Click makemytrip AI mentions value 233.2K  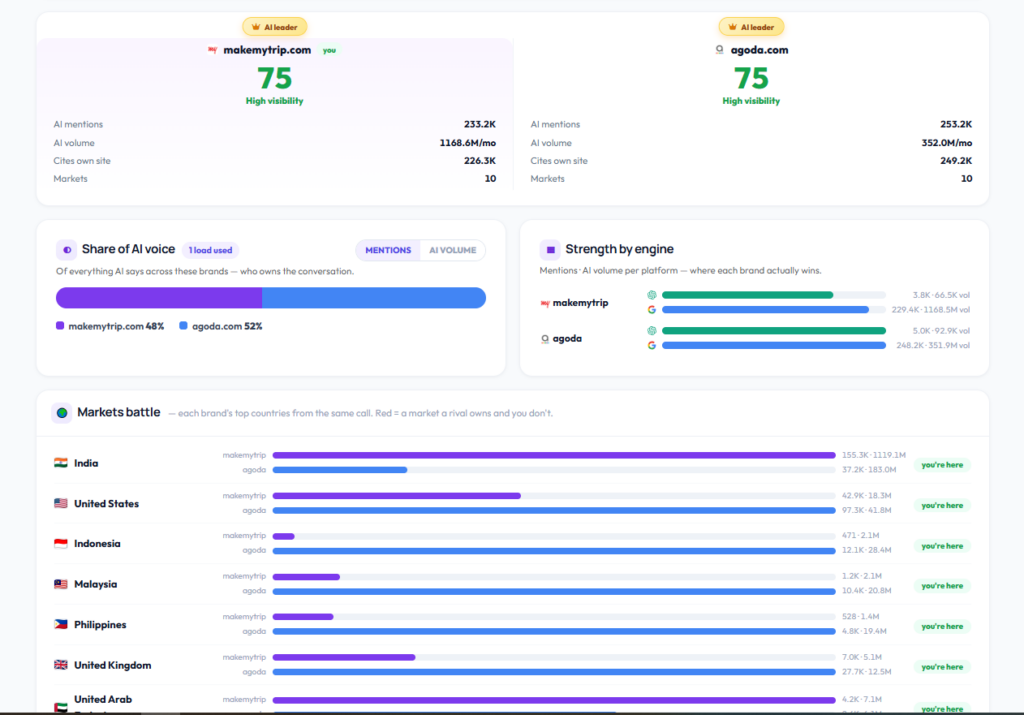(x=480, y=124)
